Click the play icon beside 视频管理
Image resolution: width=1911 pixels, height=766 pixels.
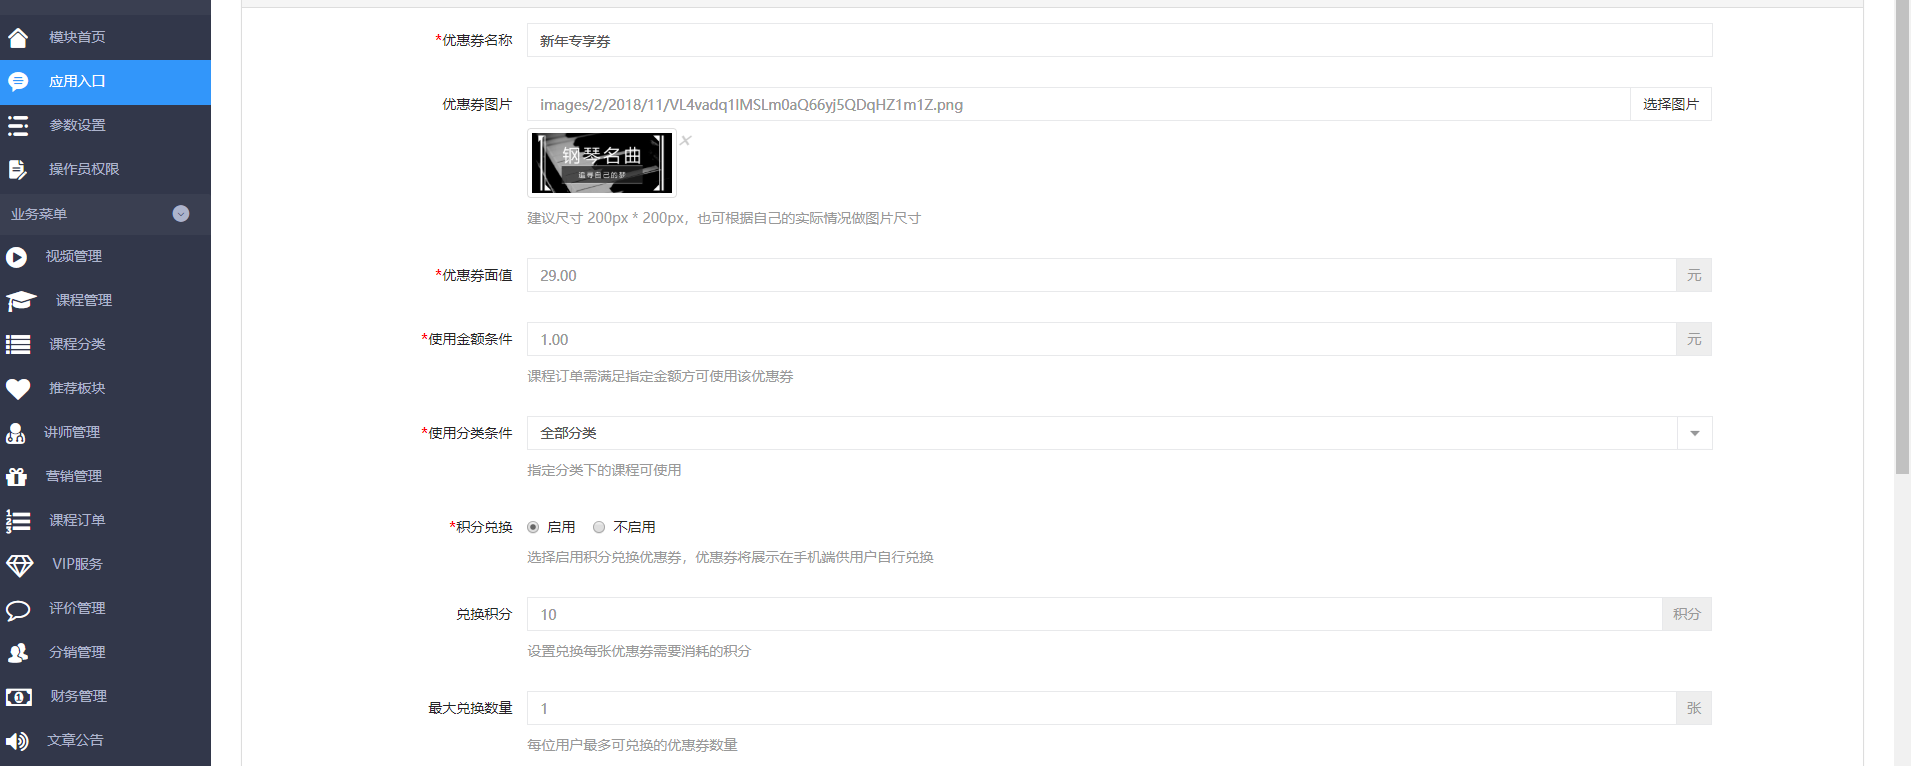click(x=16, y=257)
